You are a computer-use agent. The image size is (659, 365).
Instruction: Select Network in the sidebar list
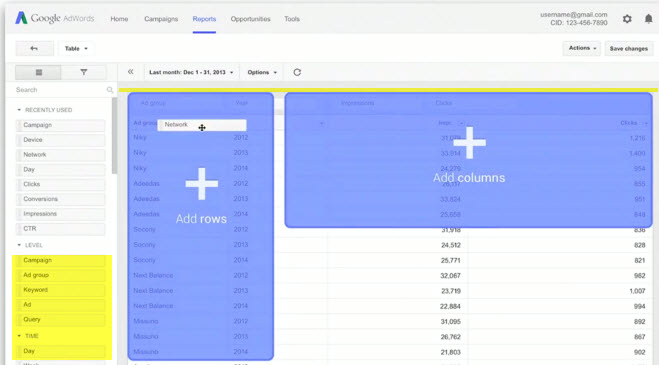tap(61, 155)
